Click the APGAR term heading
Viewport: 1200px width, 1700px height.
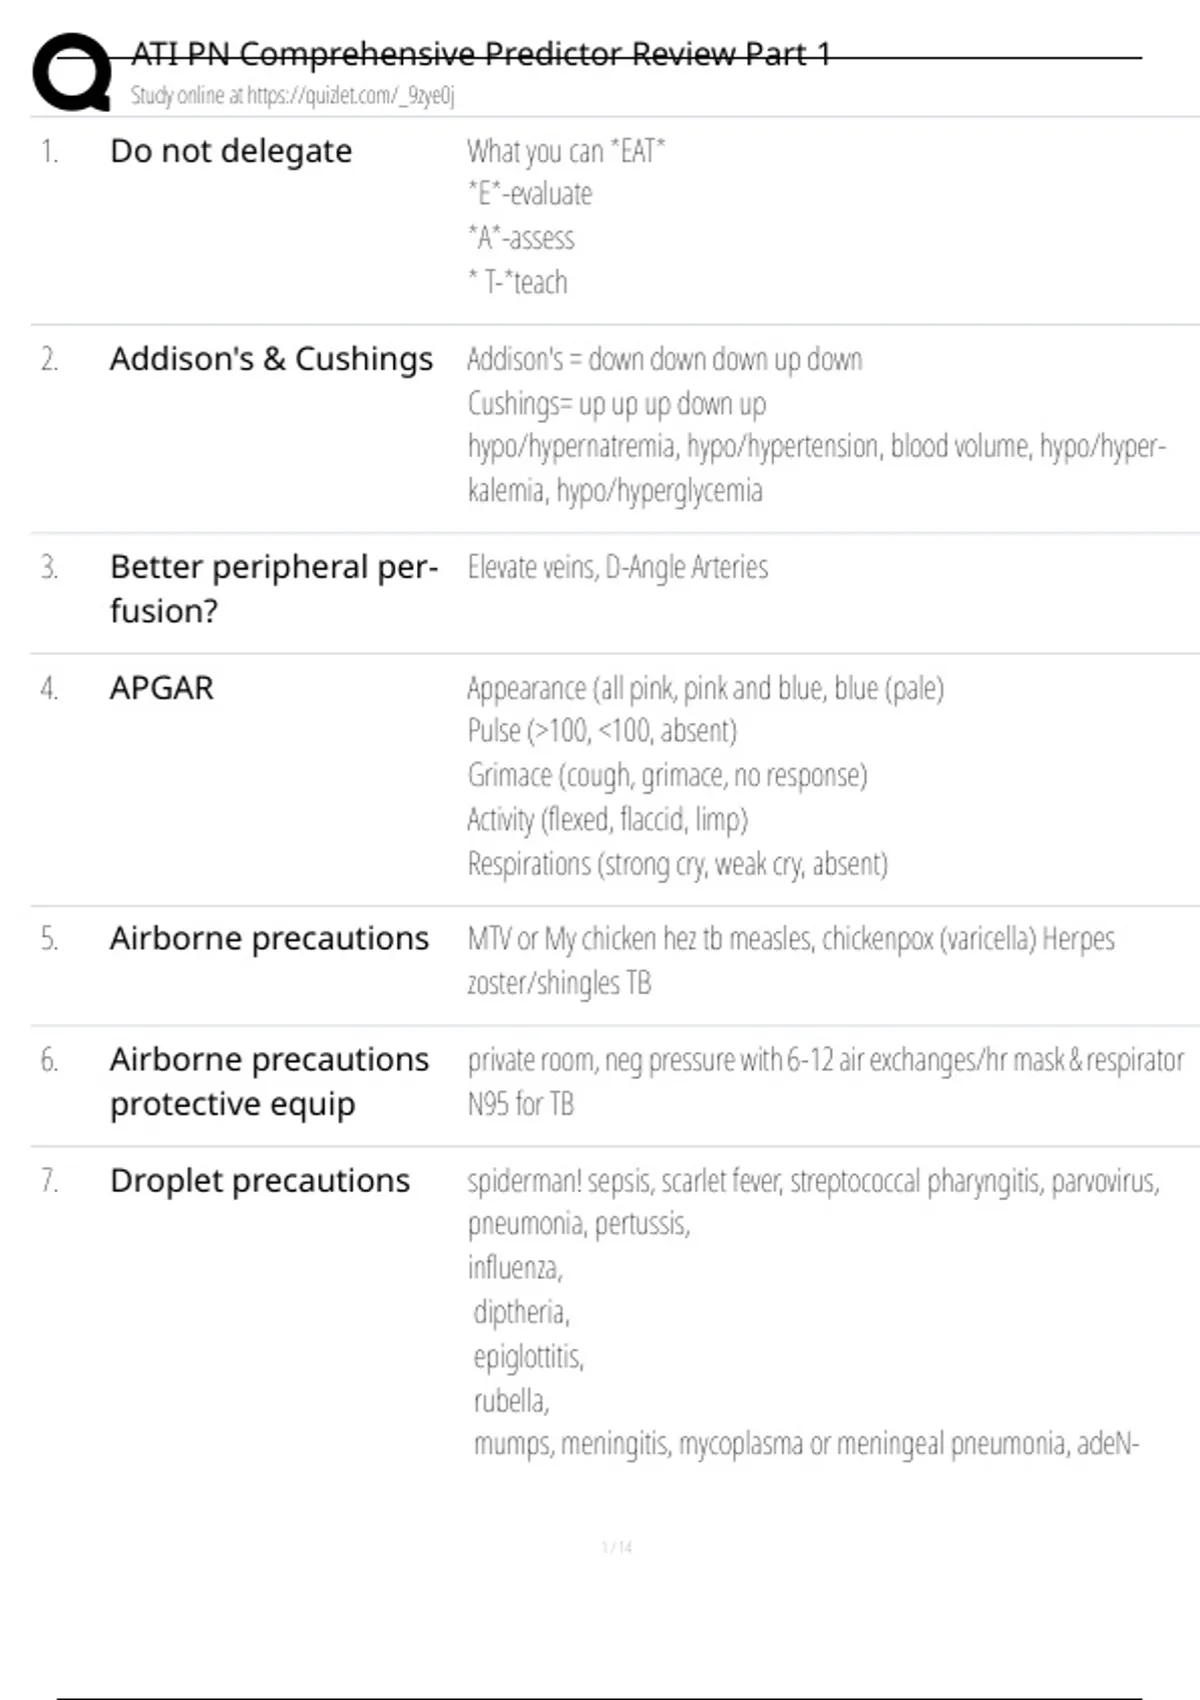(162, 688)
